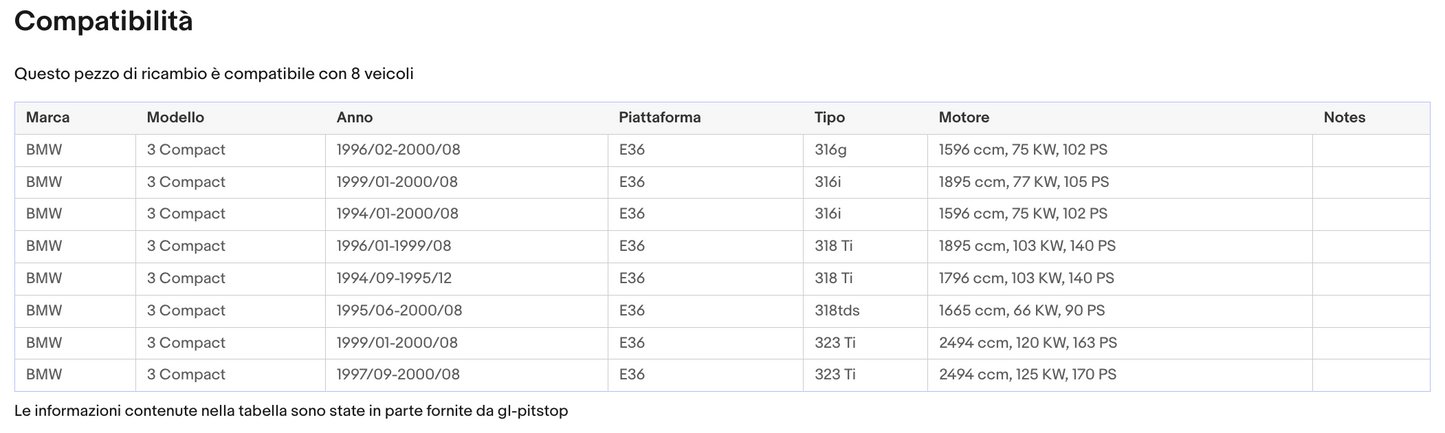This screenshot has width=1445, height=433.
Task: Click the Piattaforma column header
Action: point(660,118)
